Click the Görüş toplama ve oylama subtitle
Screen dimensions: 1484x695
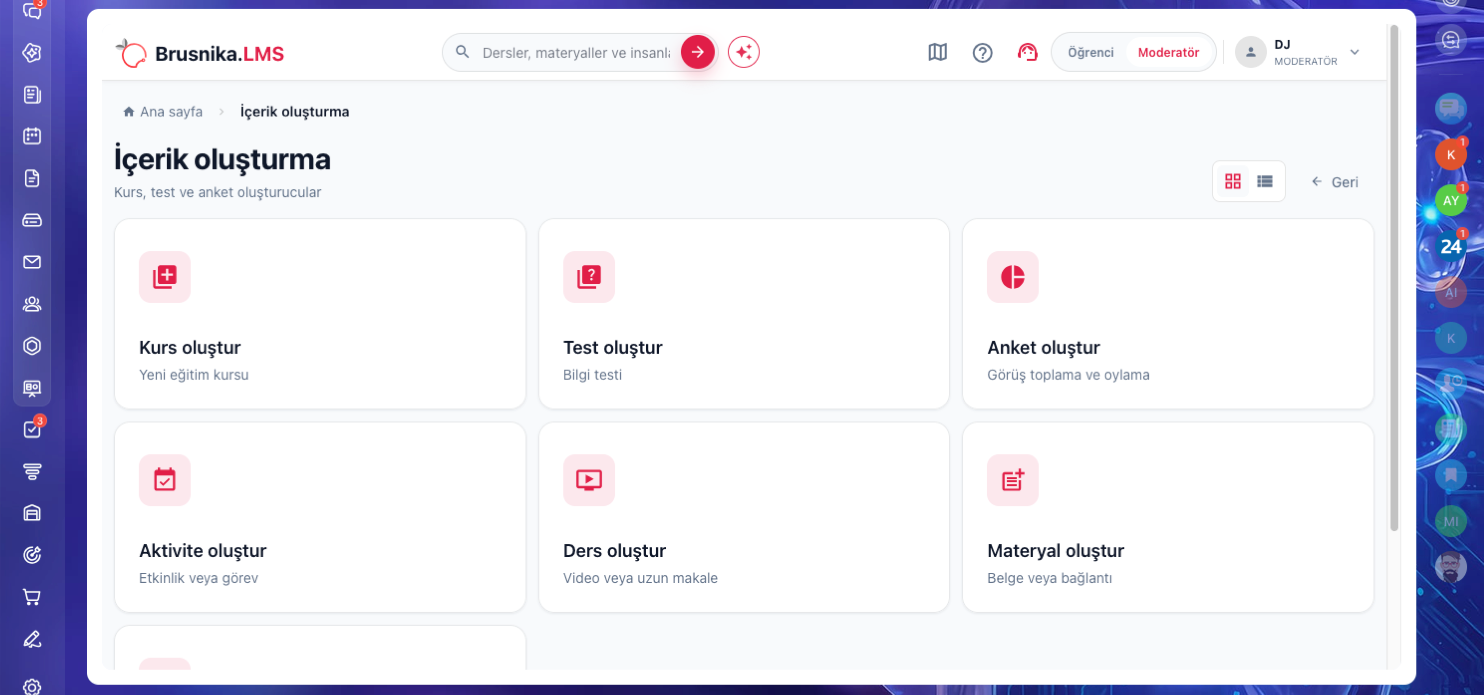click(1069, 375)
